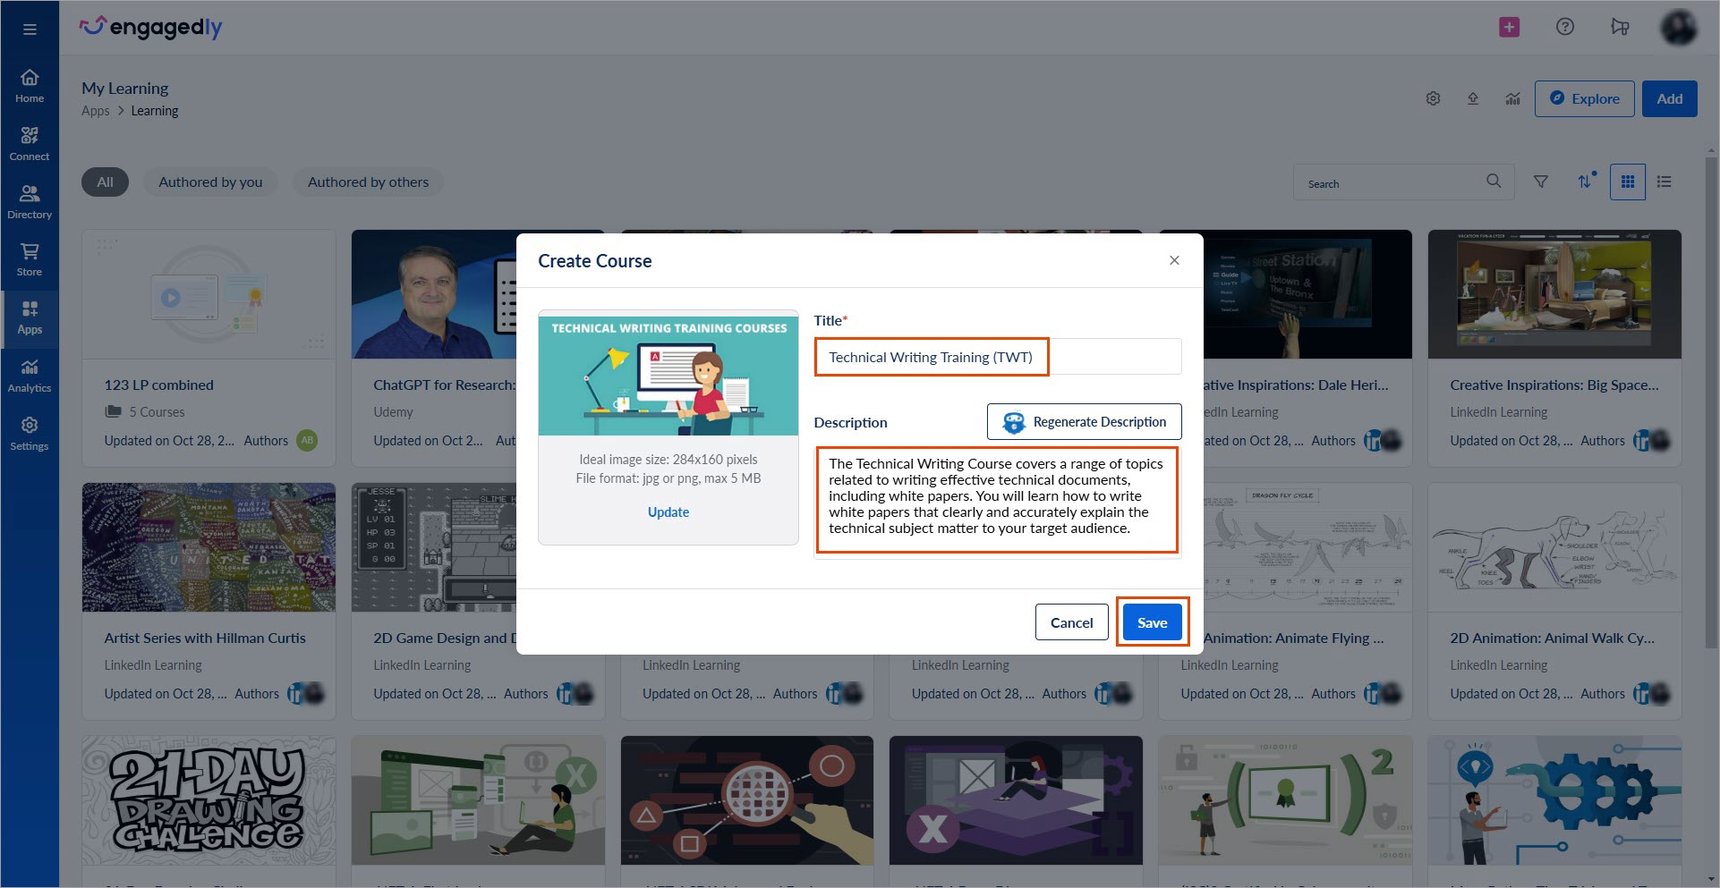
Task: Open the hamburger navigation menu
Action: (x=30, y=29)
